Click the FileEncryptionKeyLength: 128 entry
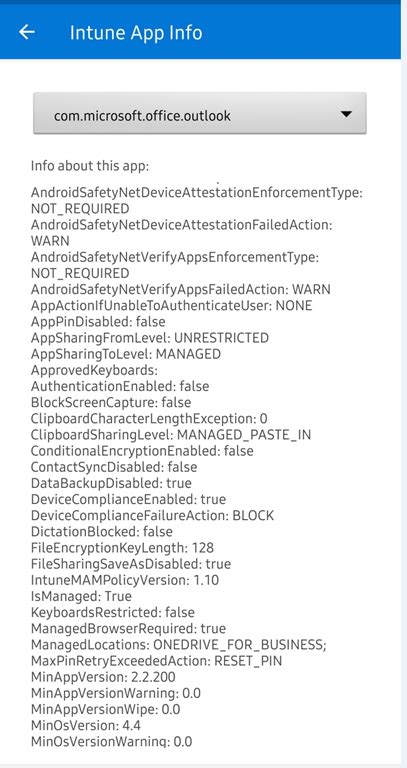This screenshot has width=407, height=768. coord(122,548)
